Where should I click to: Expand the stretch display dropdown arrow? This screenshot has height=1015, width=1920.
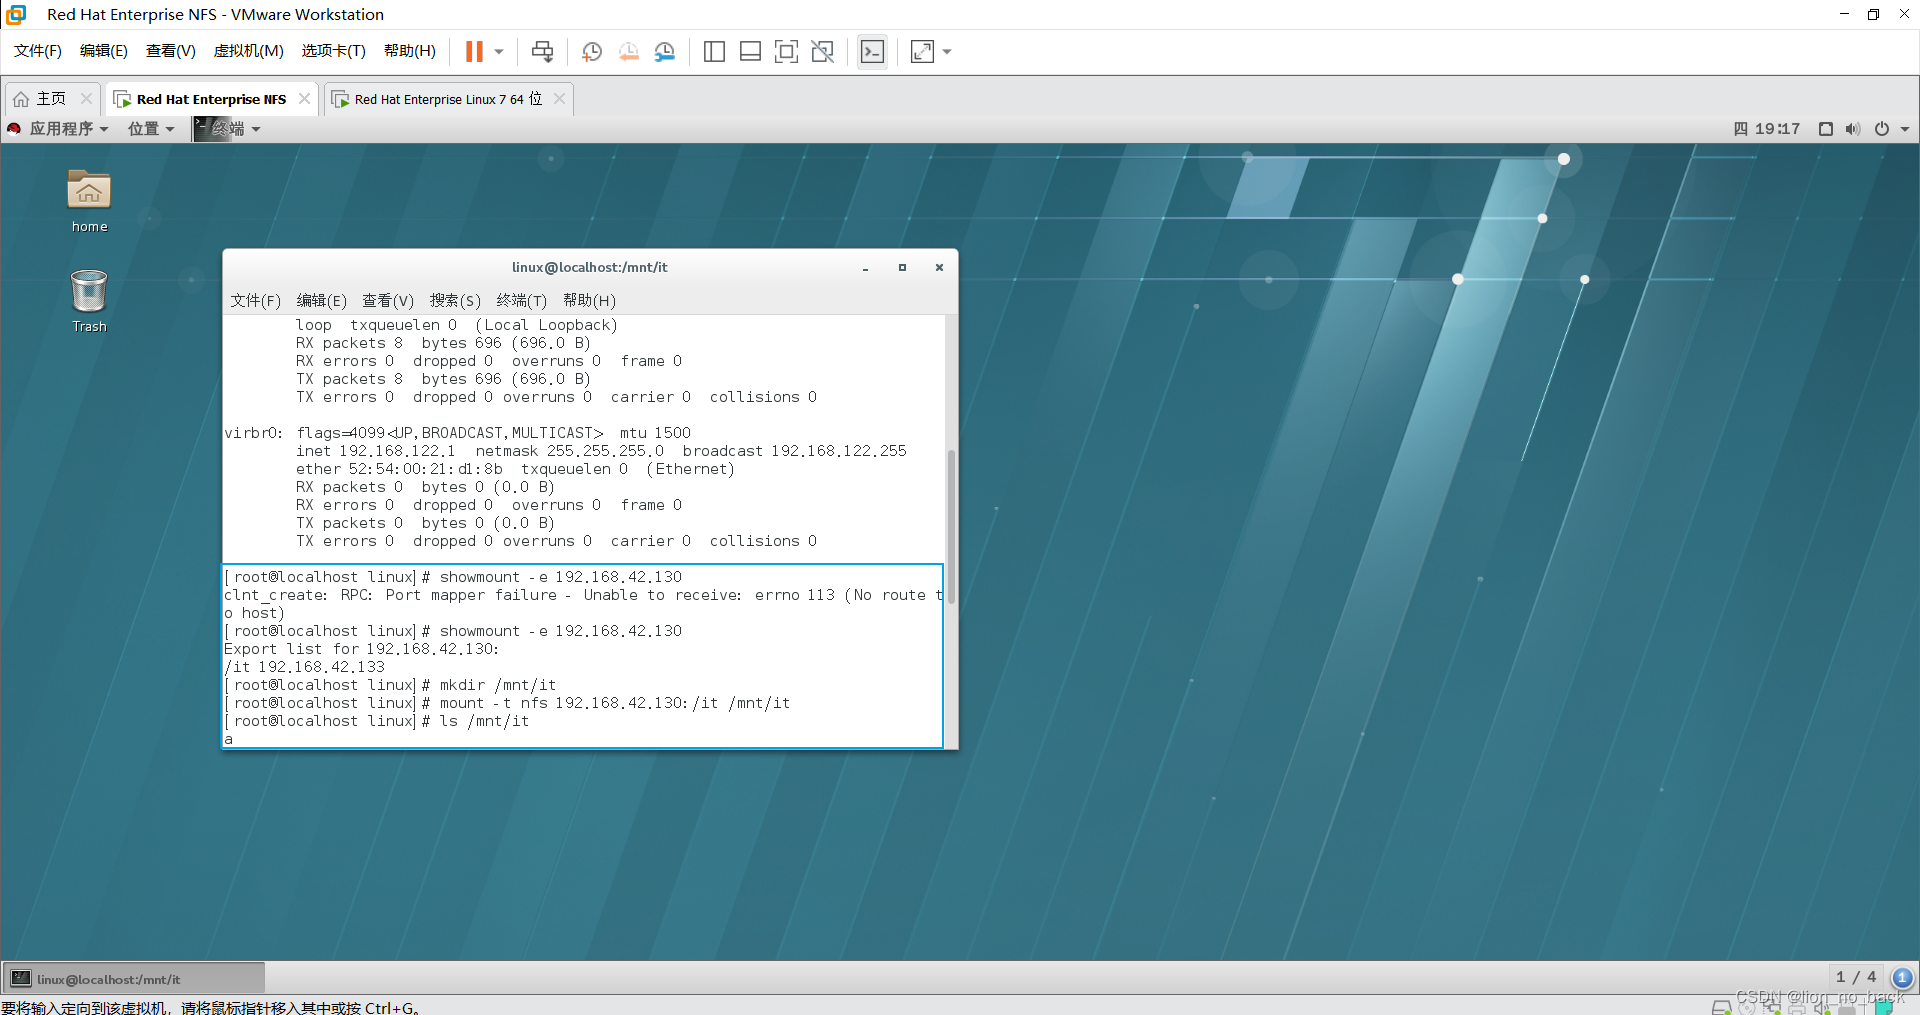pyautogui.click(x=947, y=52)
